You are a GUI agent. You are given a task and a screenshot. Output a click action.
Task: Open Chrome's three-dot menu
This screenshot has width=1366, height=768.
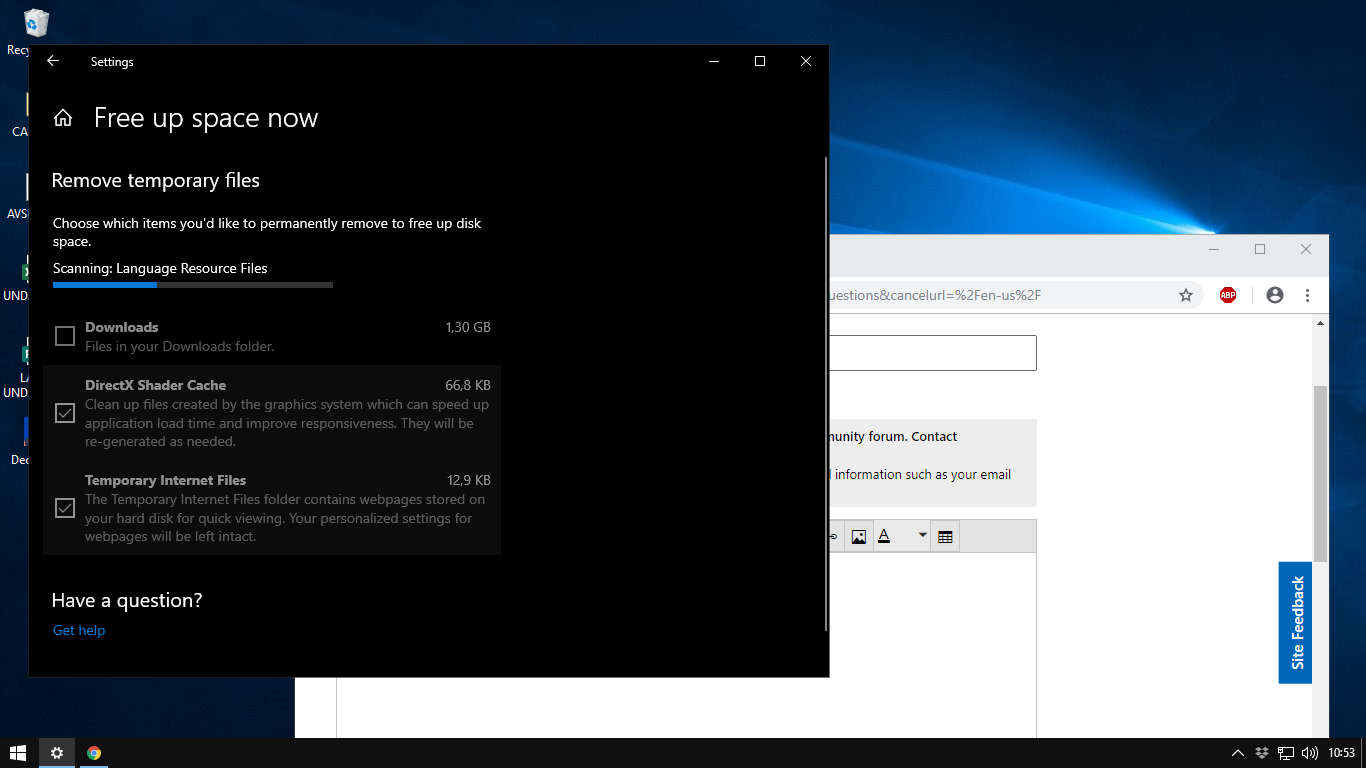[1307, 295]
